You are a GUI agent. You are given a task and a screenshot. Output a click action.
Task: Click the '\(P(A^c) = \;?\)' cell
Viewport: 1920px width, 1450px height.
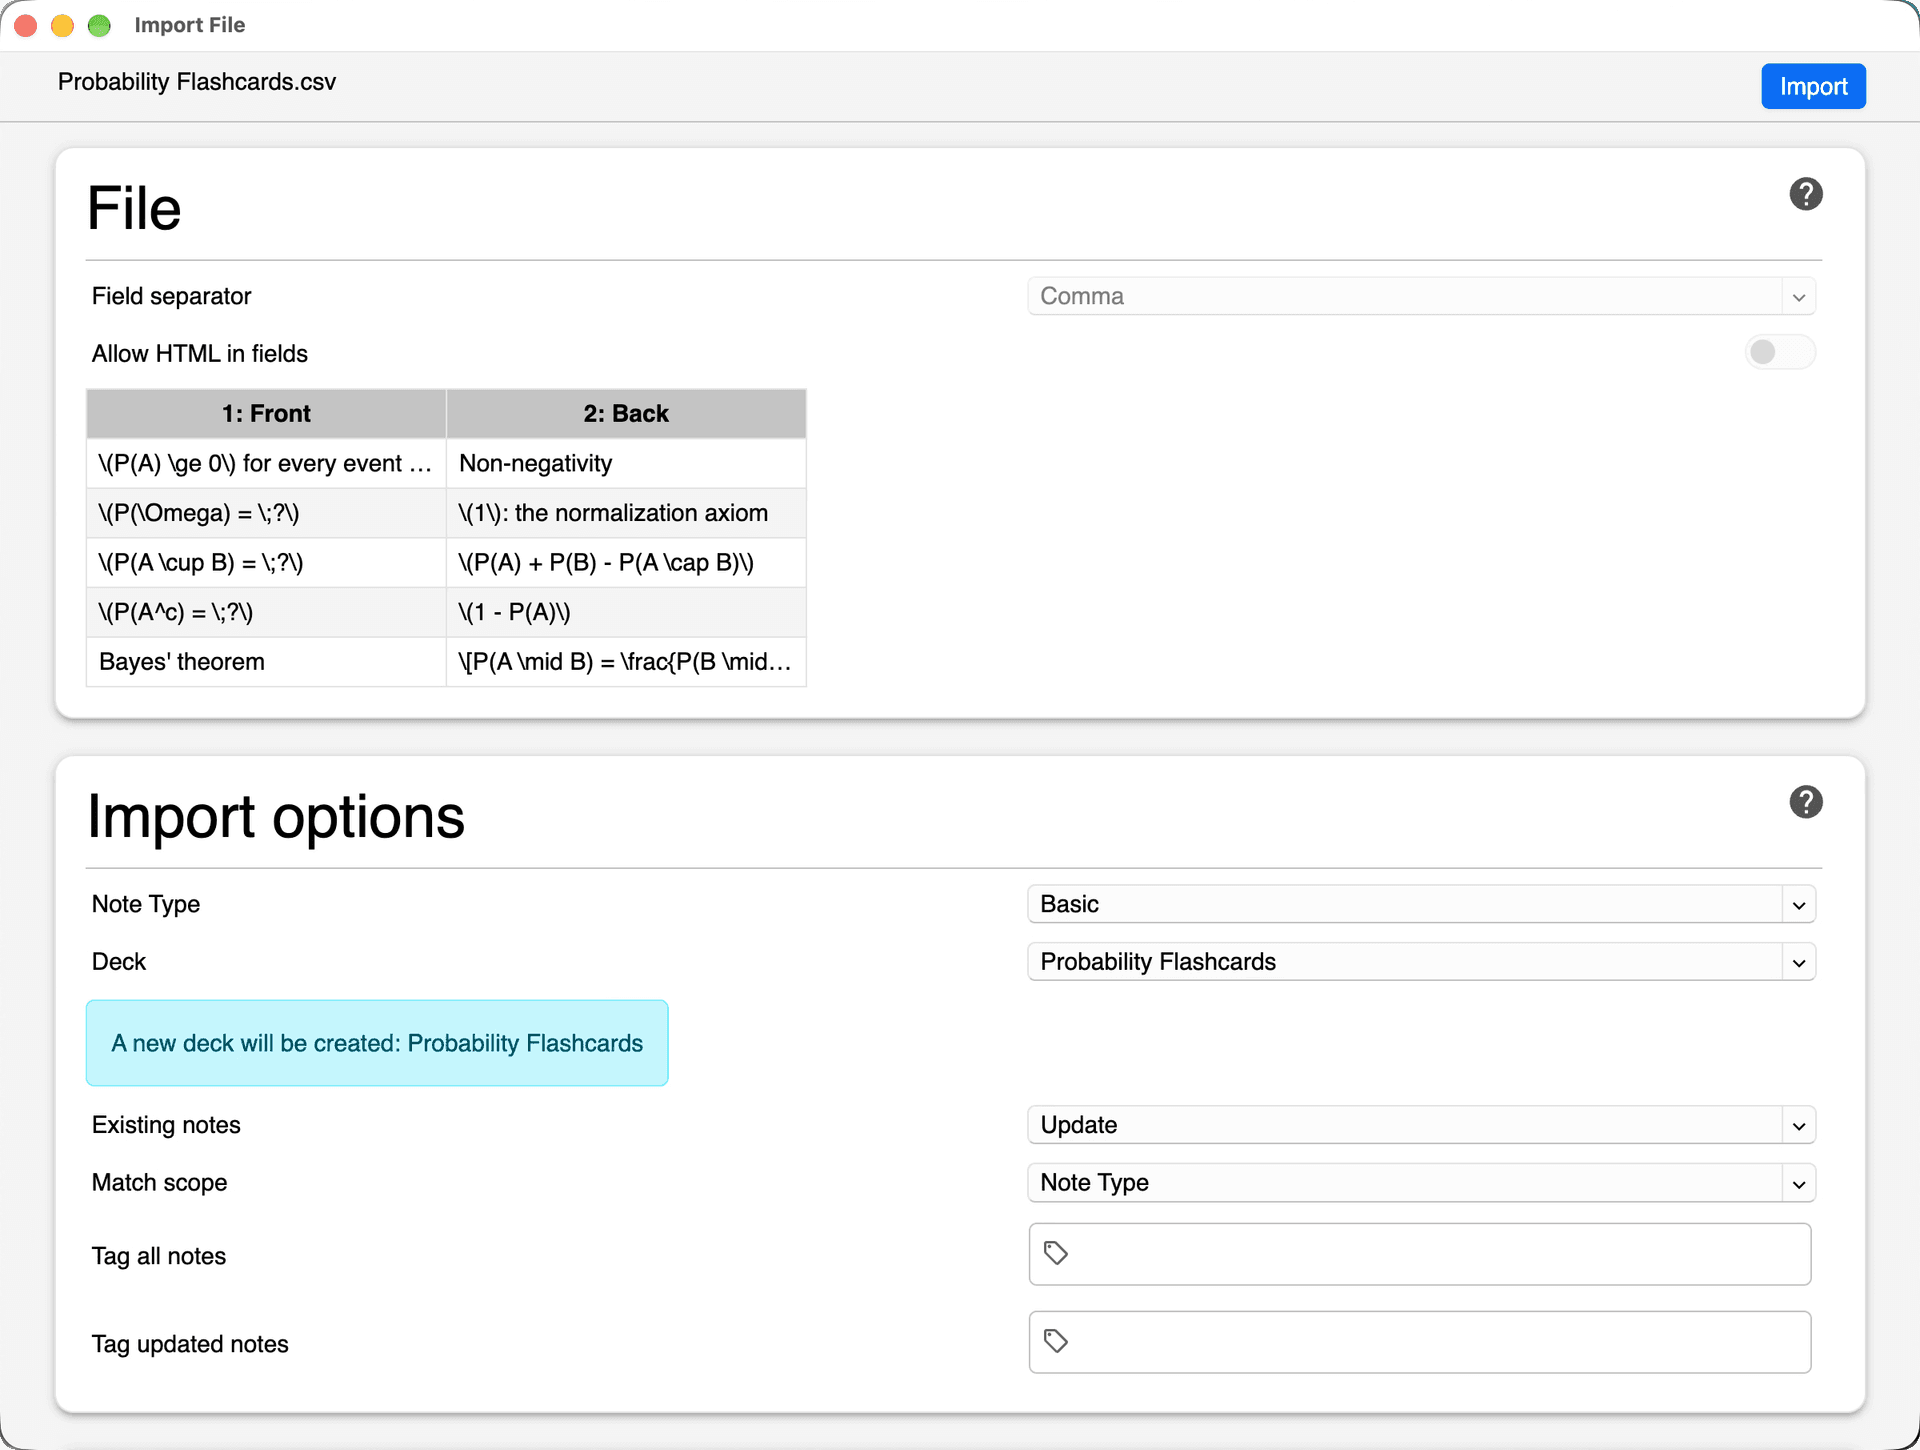(x=266, y=612)
